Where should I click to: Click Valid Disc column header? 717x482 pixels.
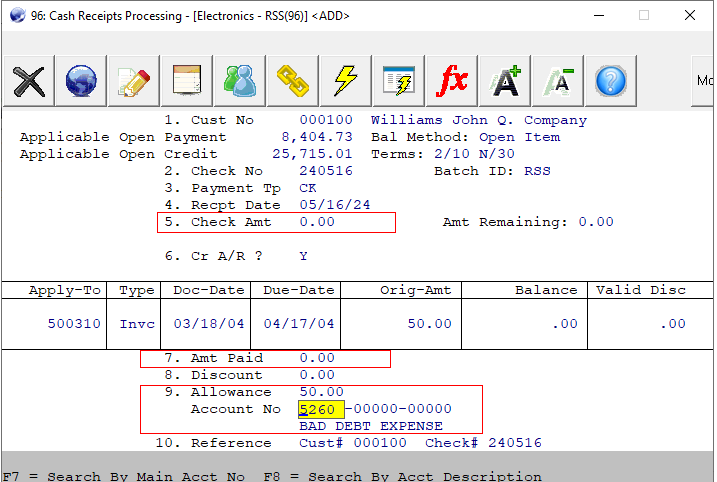pyautogui.click(x=641, y=290)
